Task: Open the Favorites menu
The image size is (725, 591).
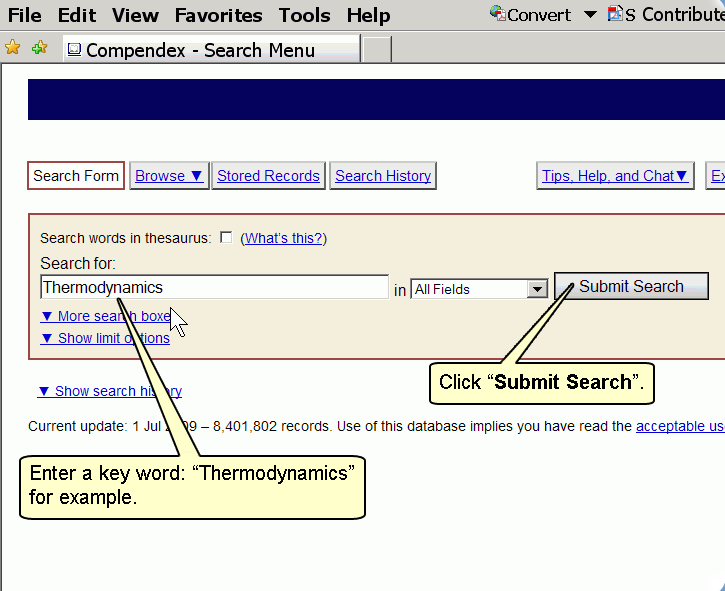Action: [x=218, y=15]
